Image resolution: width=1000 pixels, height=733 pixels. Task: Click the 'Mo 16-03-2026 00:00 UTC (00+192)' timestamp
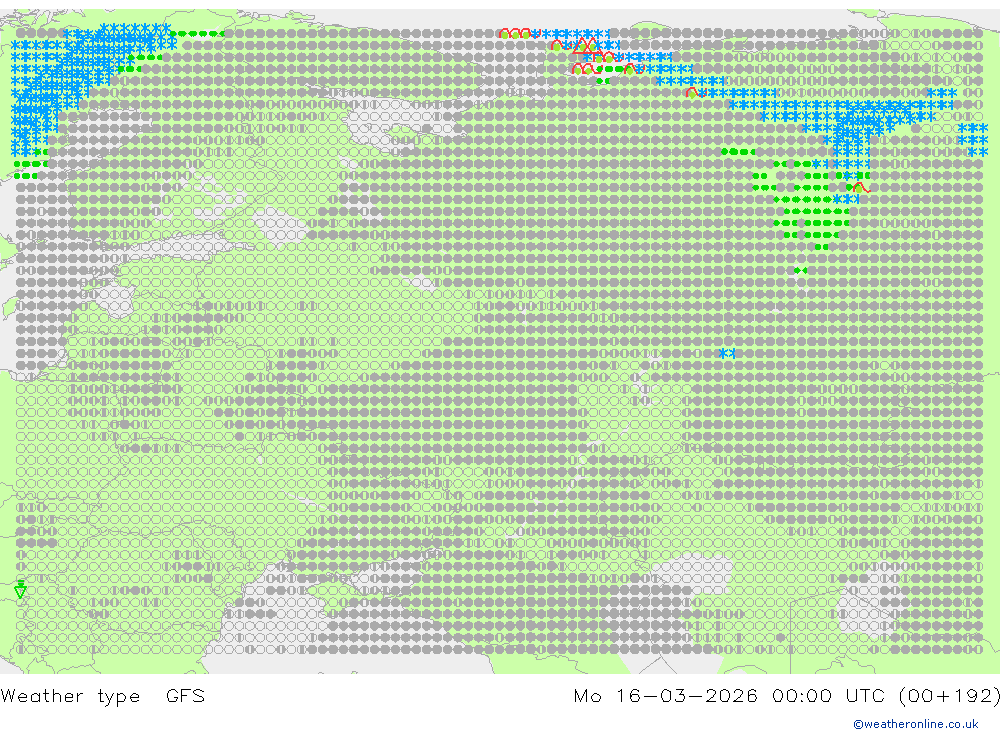click(786, 696)
